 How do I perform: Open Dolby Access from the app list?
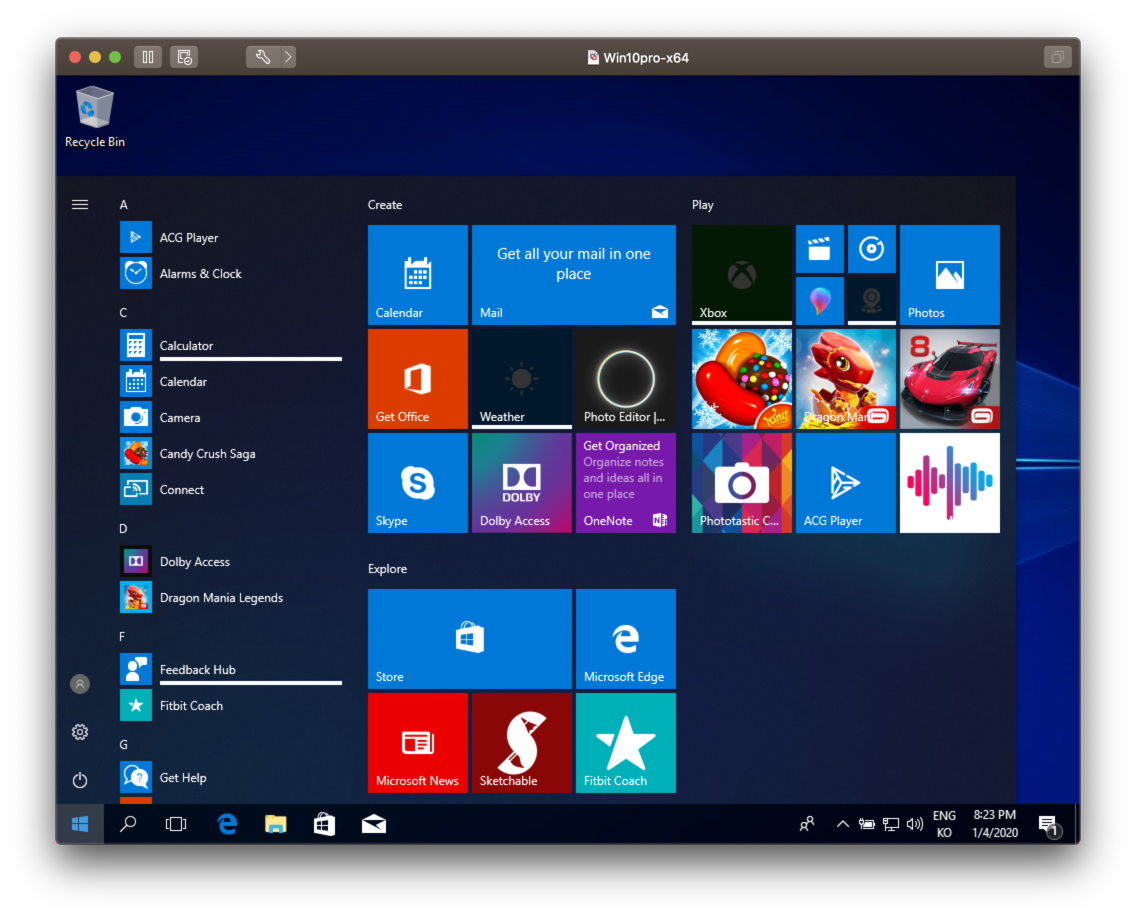point(232,561)
